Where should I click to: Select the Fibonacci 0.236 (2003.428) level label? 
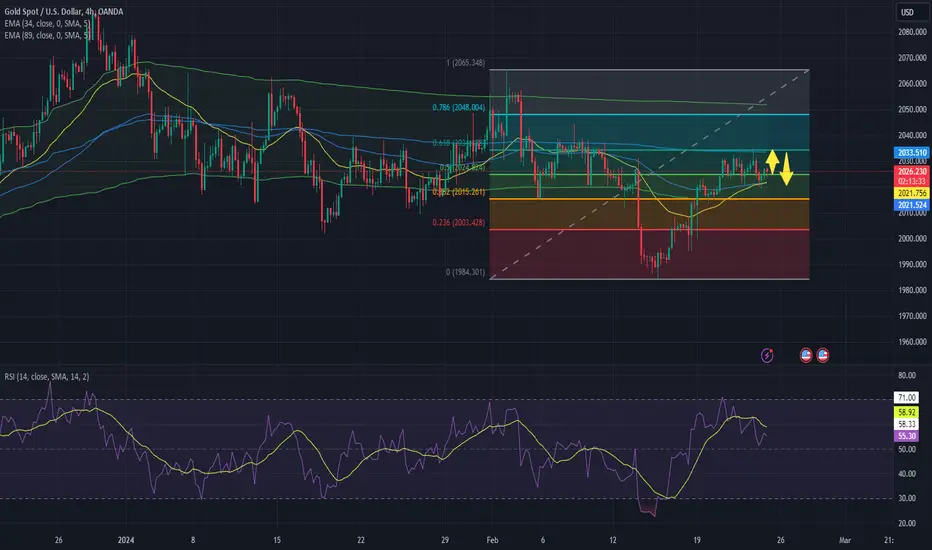click(458, 222)
